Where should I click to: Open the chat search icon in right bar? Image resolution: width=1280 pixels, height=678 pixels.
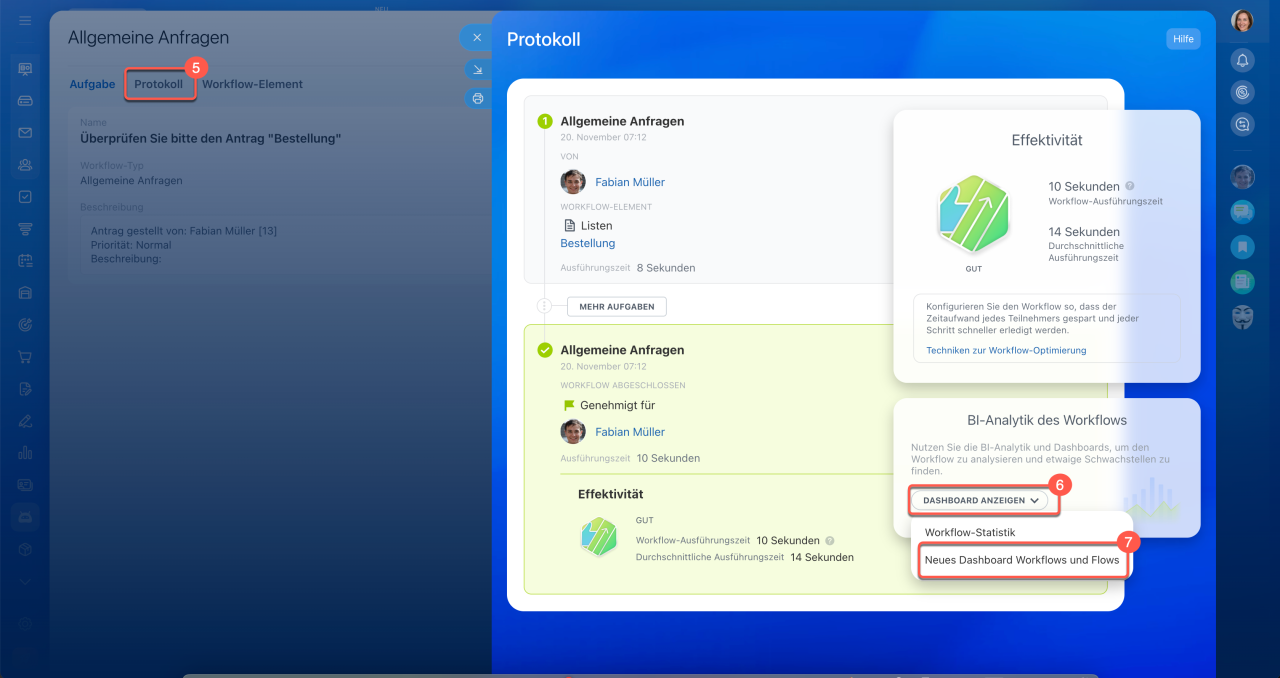pyautogui.click(x=1242, y=124)
